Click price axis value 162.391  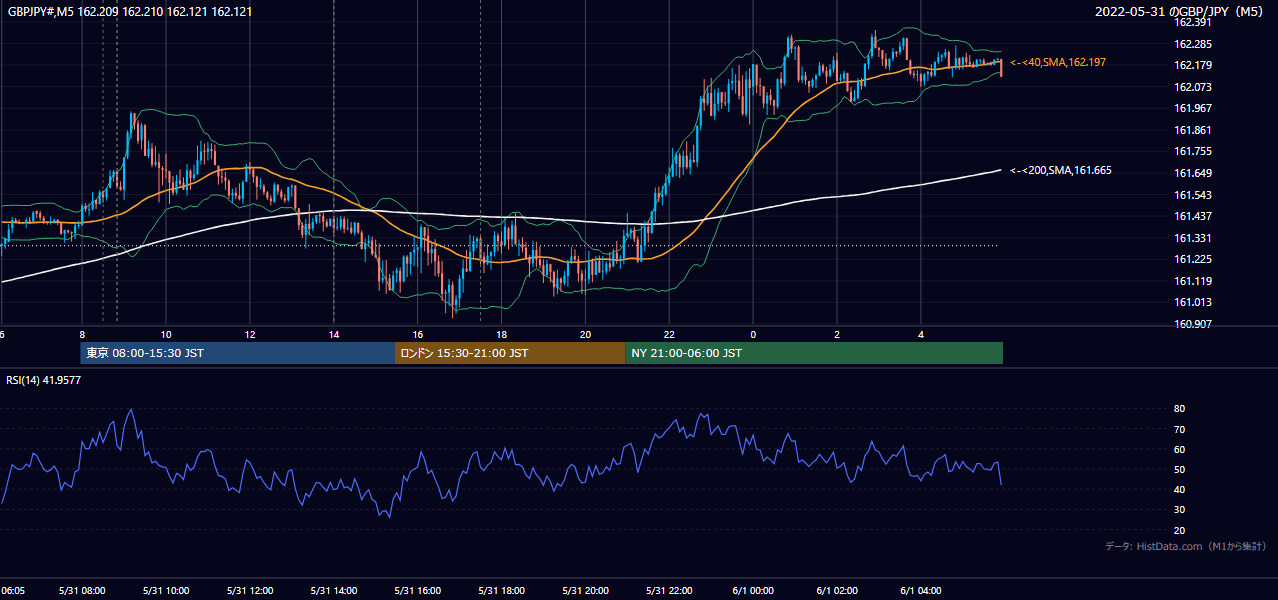click(x=1192, y=22)
